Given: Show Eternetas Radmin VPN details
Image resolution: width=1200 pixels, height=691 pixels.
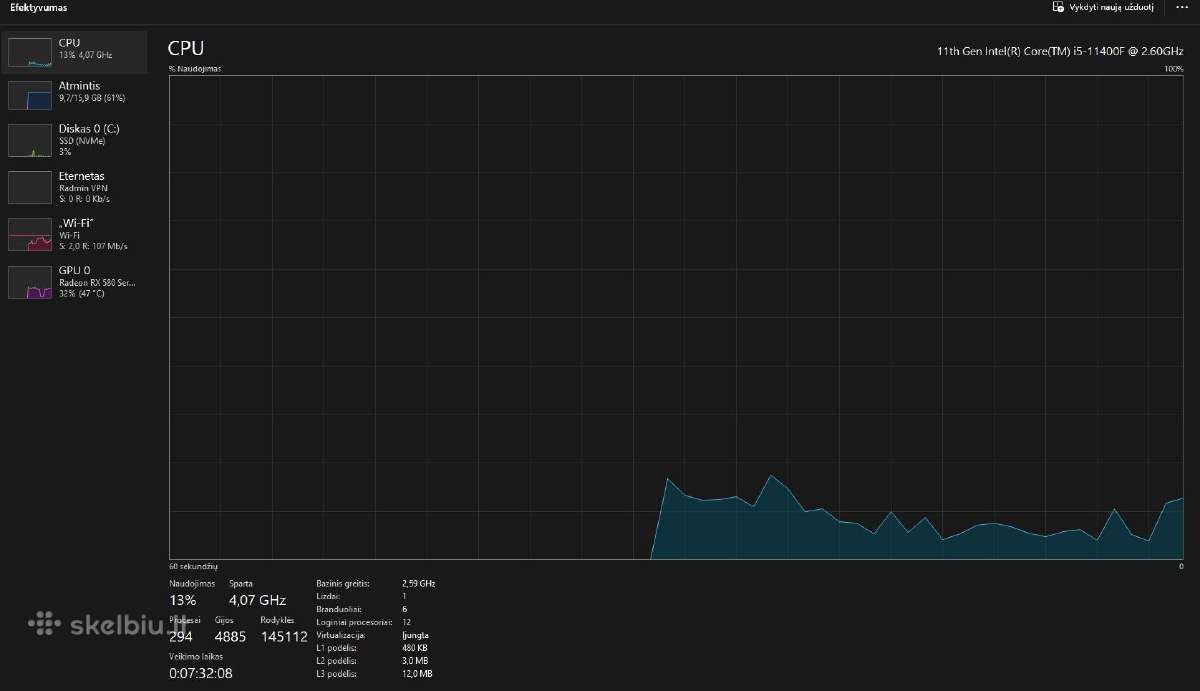Looking at the screenshot, I should point(77,187).
